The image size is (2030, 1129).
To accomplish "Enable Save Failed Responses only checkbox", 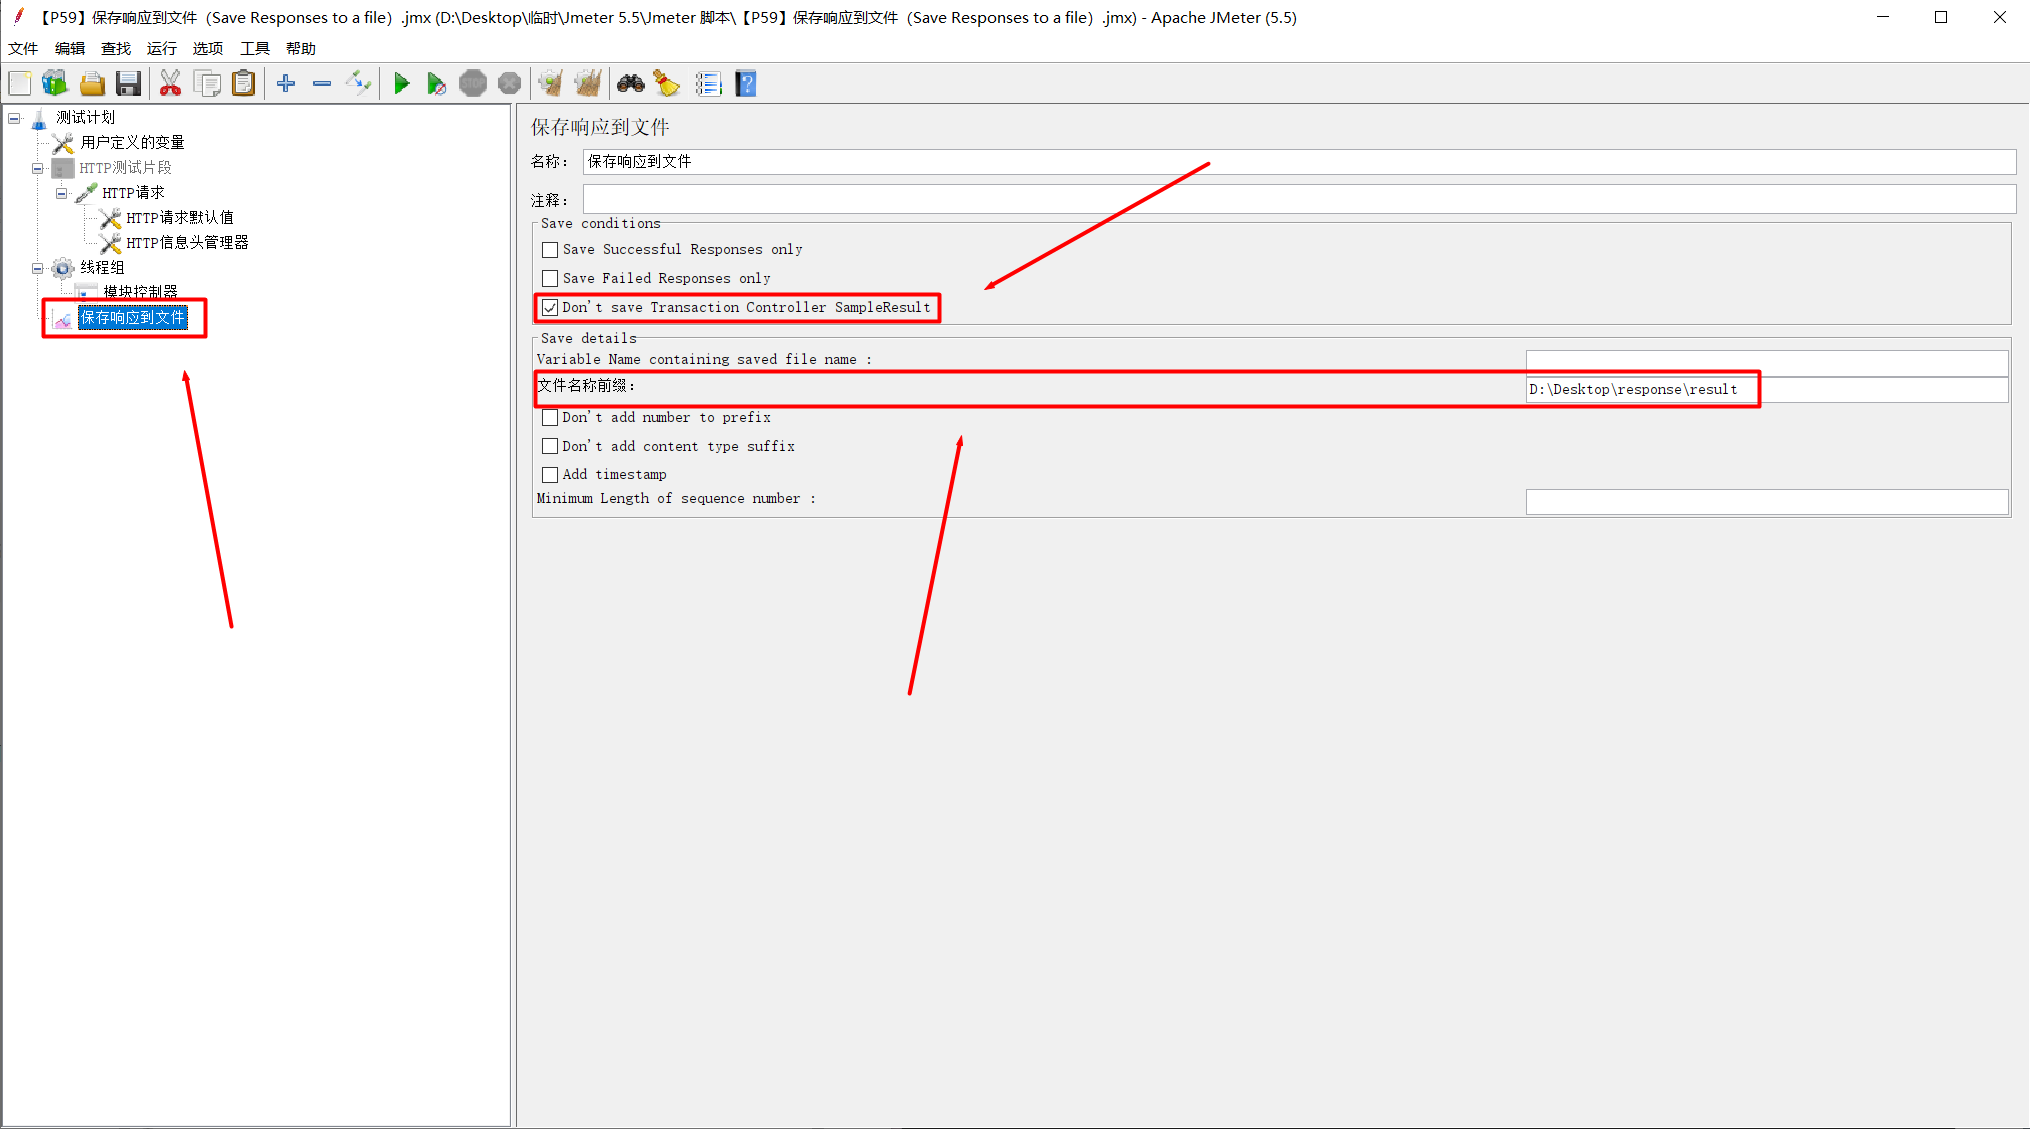I will [x=550, y=279].
